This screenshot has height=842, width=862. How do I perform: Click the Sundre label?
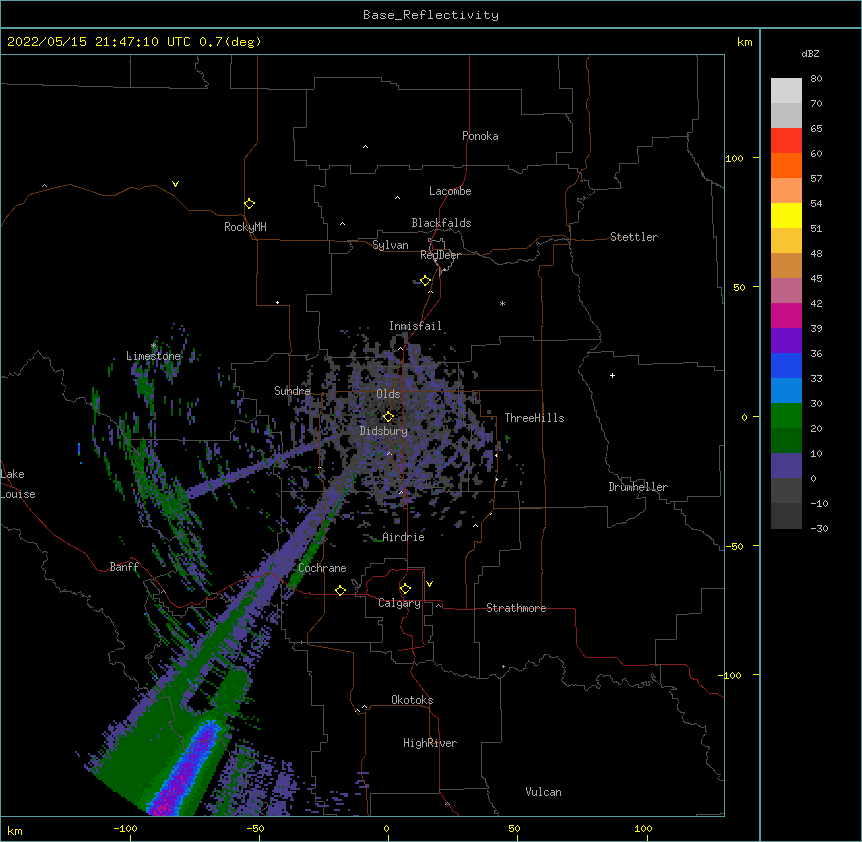(292, 391)
